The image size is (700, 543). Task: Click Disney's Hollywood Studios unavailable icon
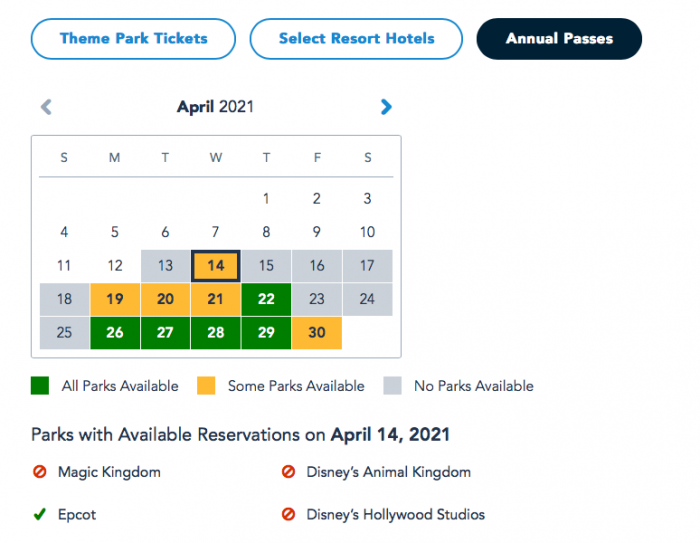pos(288,515)
